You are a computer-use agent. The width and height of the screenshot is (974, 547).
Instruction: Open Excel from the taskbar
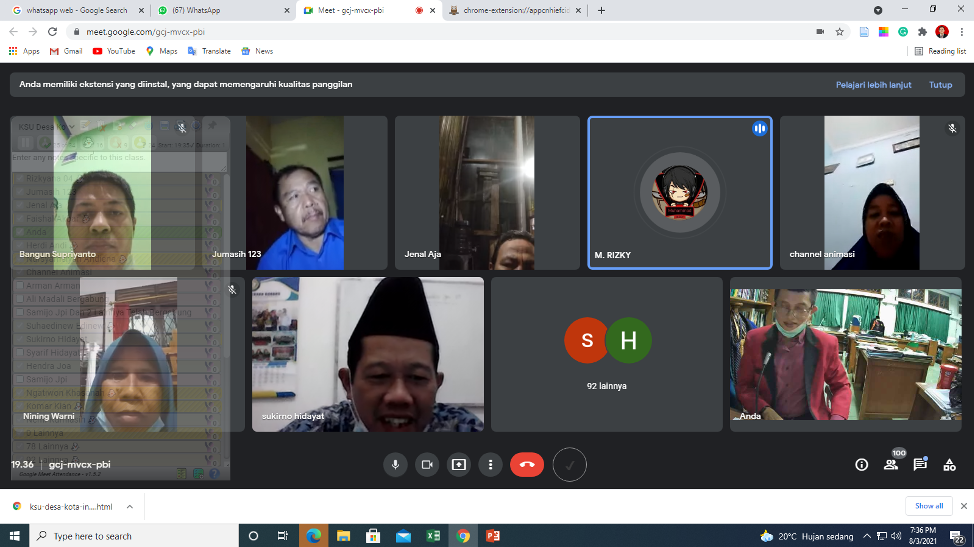(x=433, y=536)
